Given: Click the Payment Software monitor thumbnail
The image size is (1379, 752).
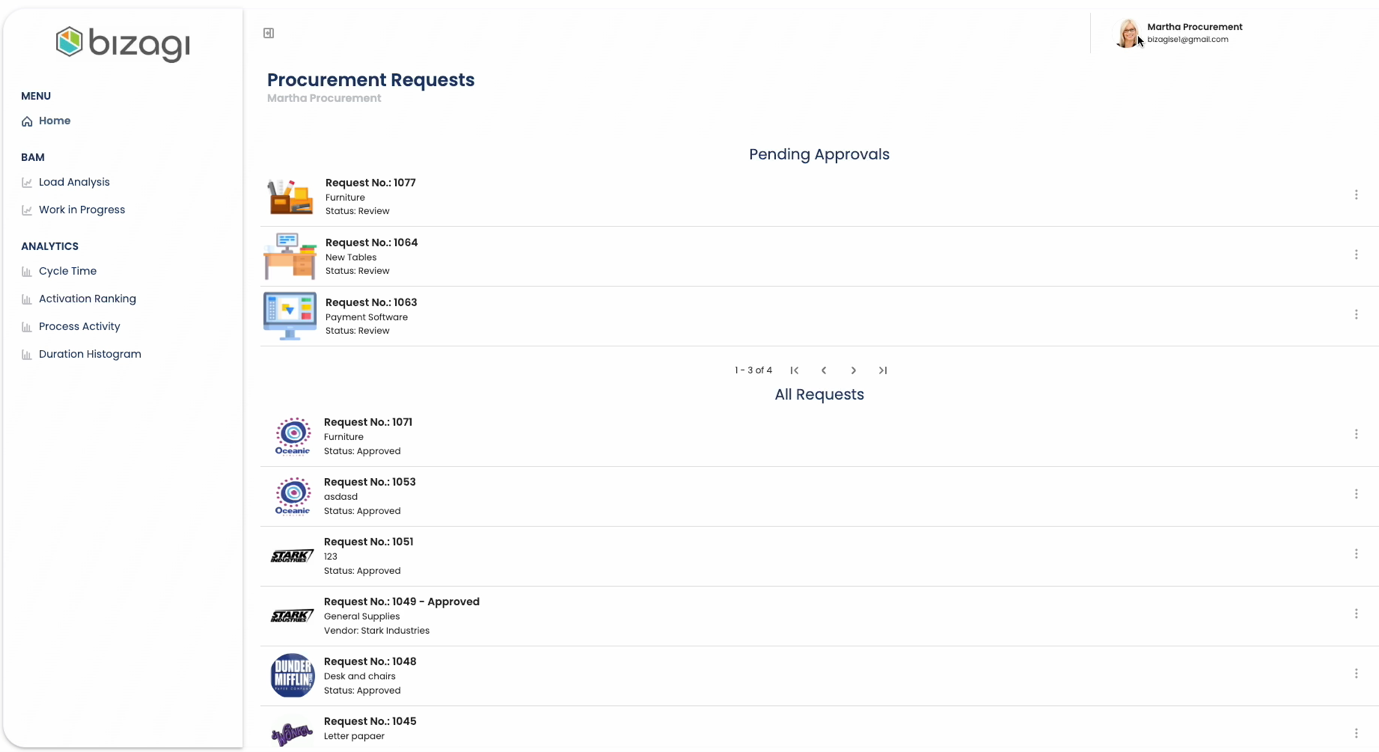Looking at the screenshot, I should [x=290, y=316].
